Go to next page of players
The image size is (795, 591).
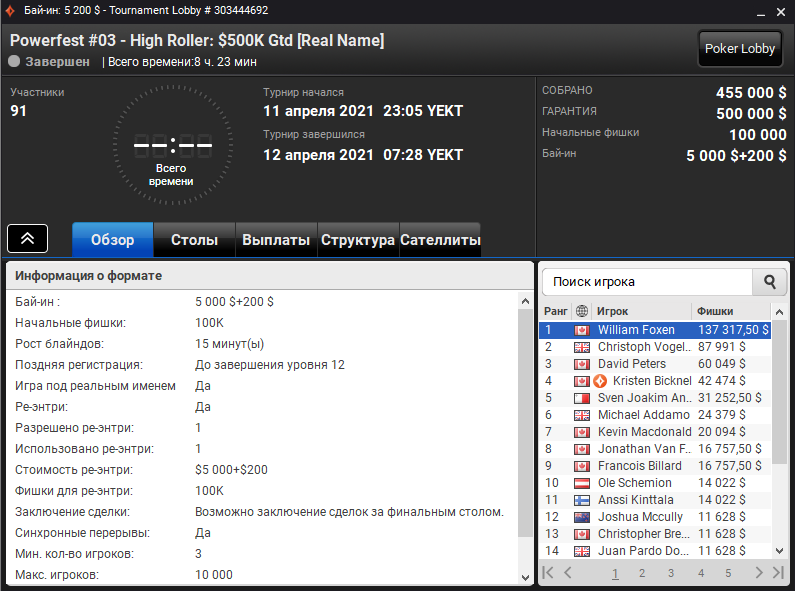click(758, 573)
